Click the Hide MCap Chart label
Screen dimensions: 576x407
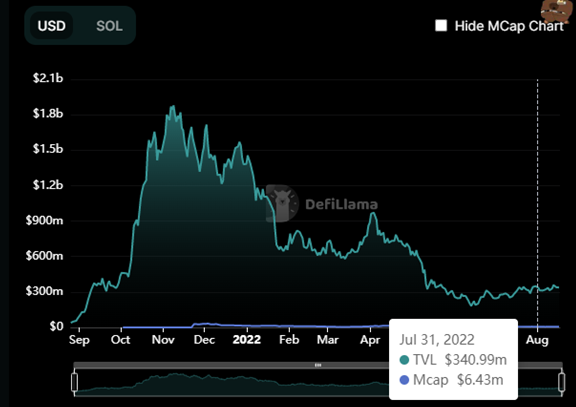pyautogui.click(x=509, y=26)
